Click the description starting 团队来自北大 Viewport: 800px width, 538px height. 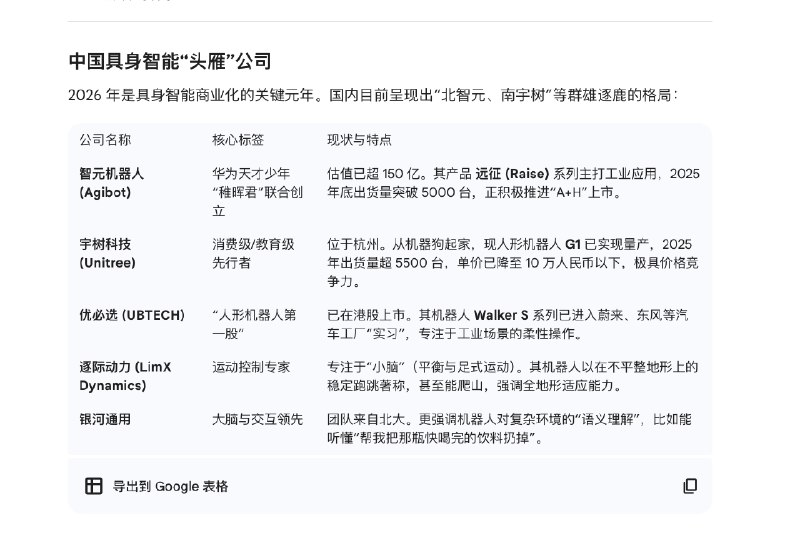[509, 429]
